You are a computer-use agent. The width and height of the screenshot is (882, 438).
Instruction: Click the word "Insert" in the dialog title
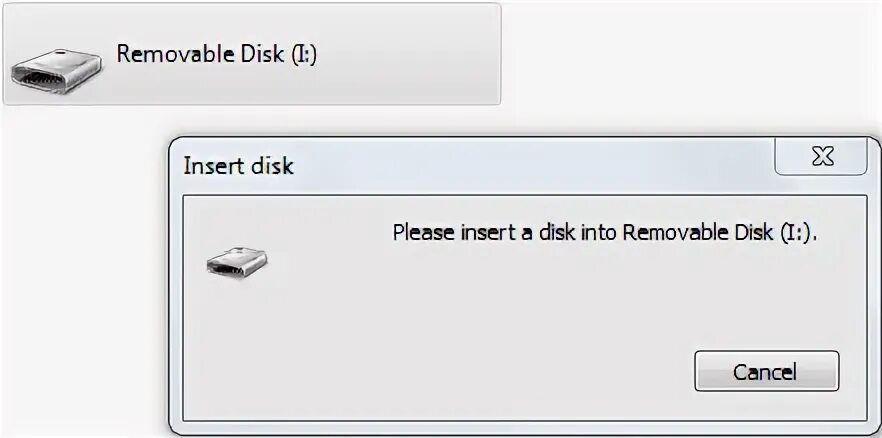tap(214, 166)
